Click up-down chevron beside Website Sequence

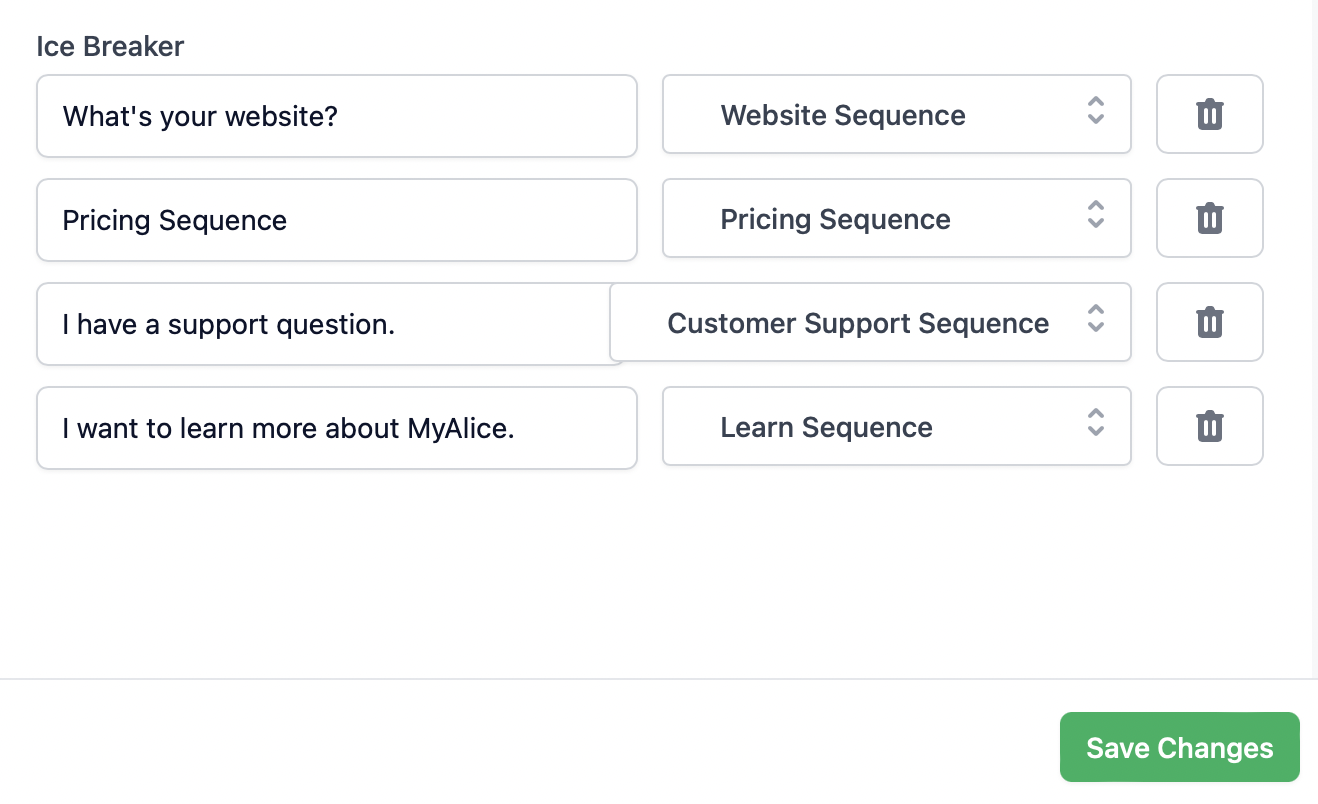(1096, 111)
